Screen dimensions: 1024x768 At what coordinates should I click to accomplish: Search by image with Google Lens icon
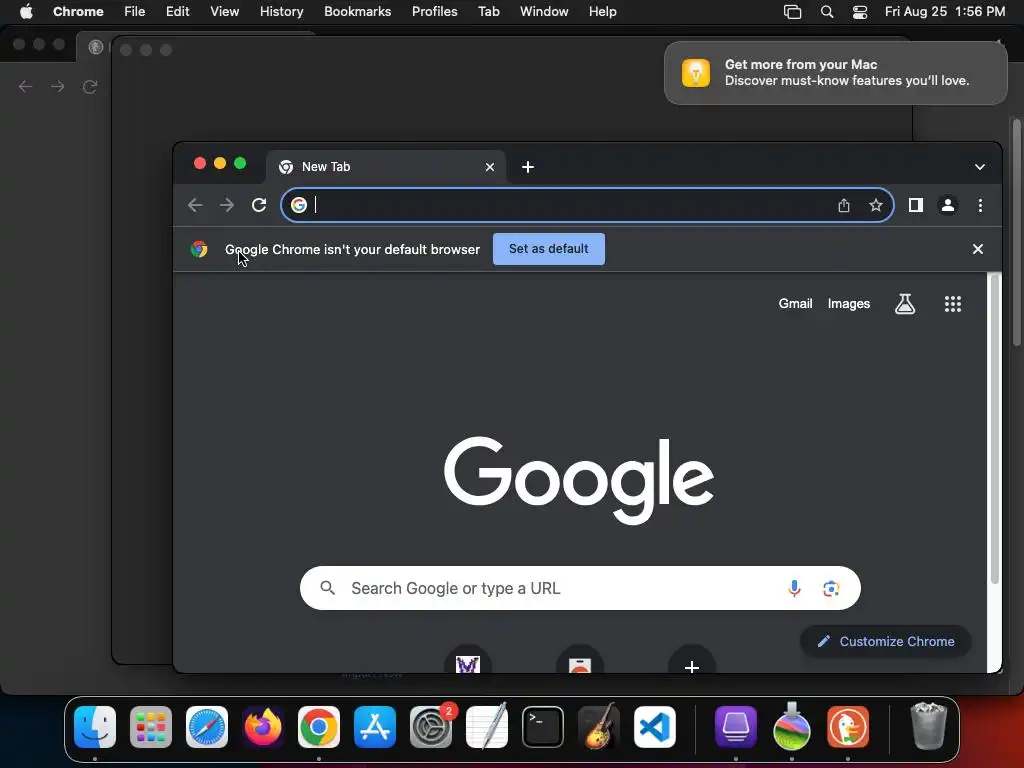831,588
